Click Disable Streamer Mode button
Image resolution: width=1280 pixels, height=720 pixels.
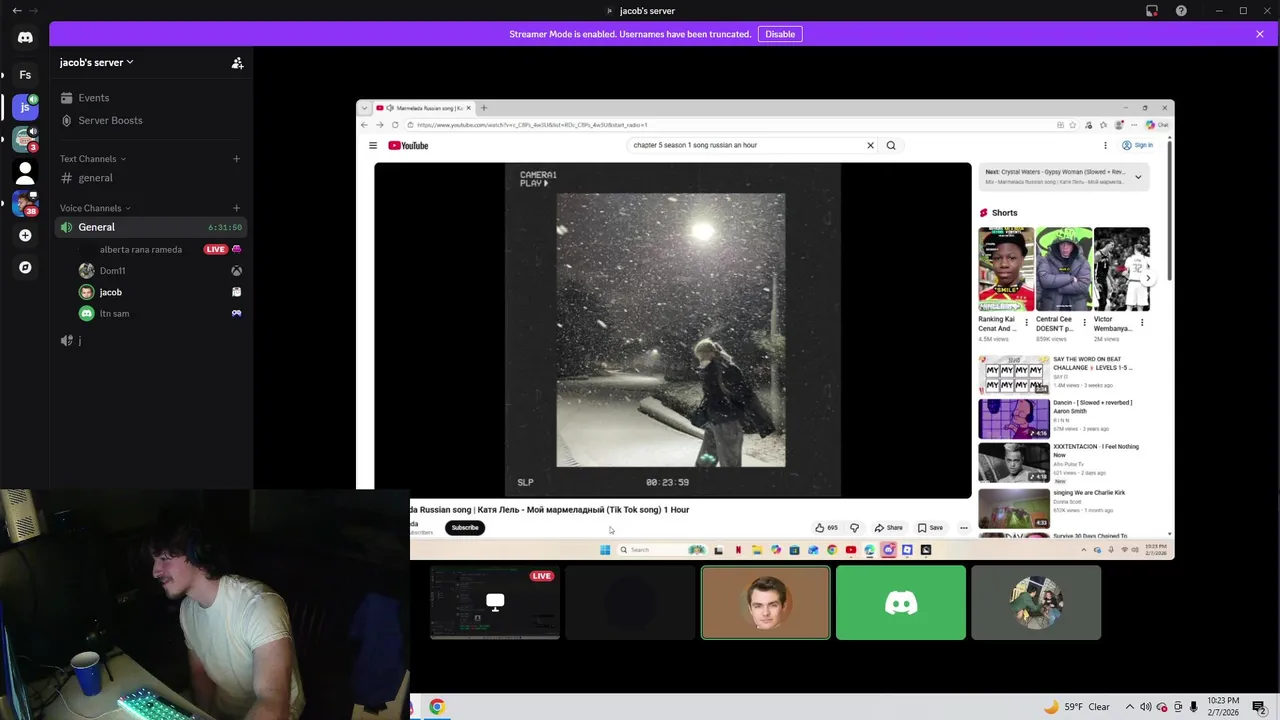pos(780,34)
